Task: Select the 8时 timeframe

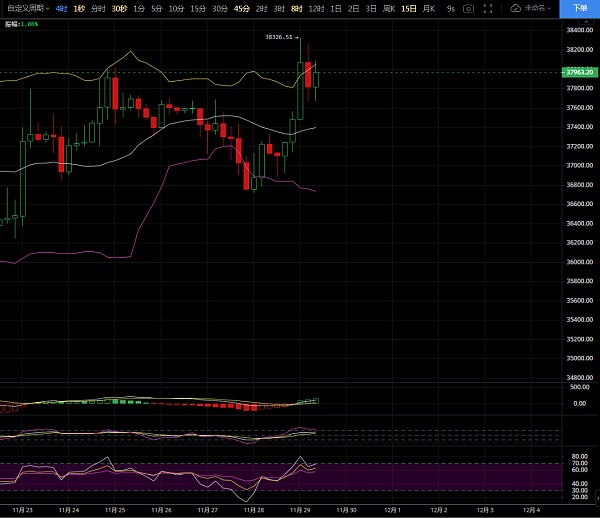Action: pyautogui.click(x=297, y=8)
